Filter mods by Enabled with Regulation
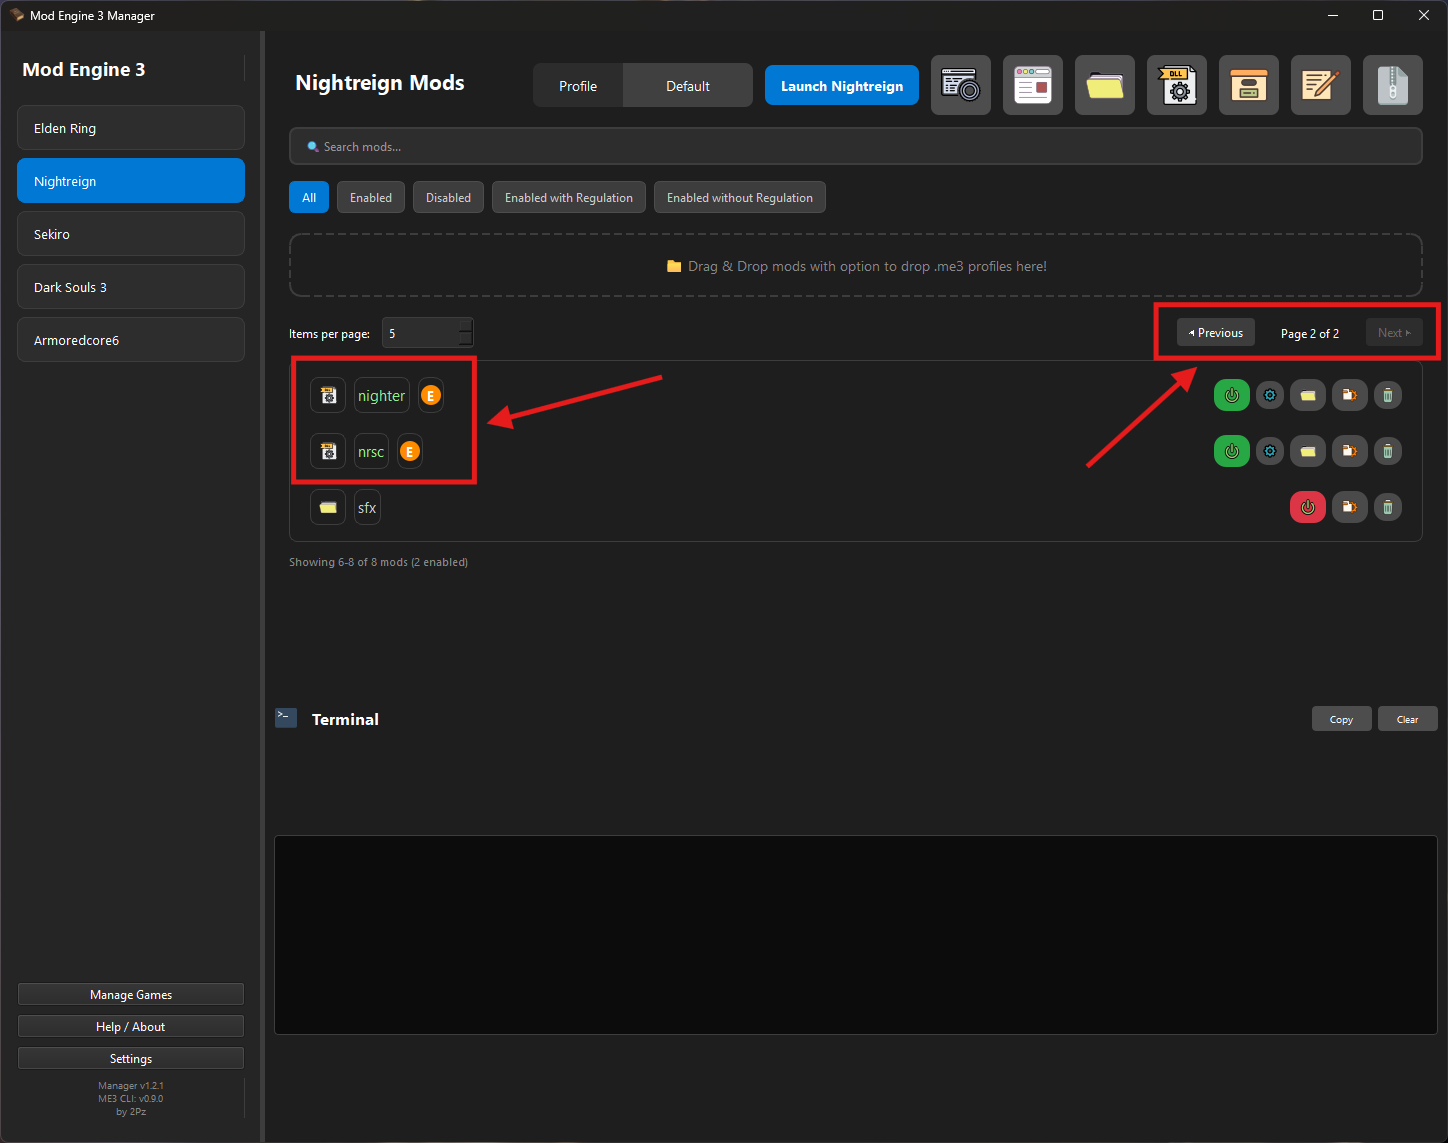The image size is (1448, 1143). 568,198
